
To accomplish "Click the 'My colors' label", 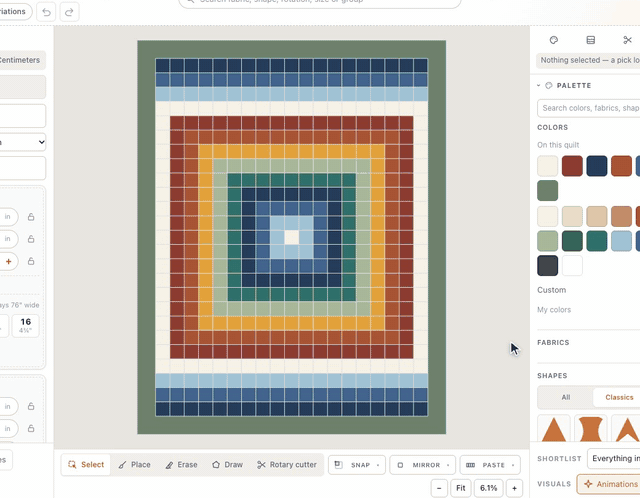I will tap(554, 310).
